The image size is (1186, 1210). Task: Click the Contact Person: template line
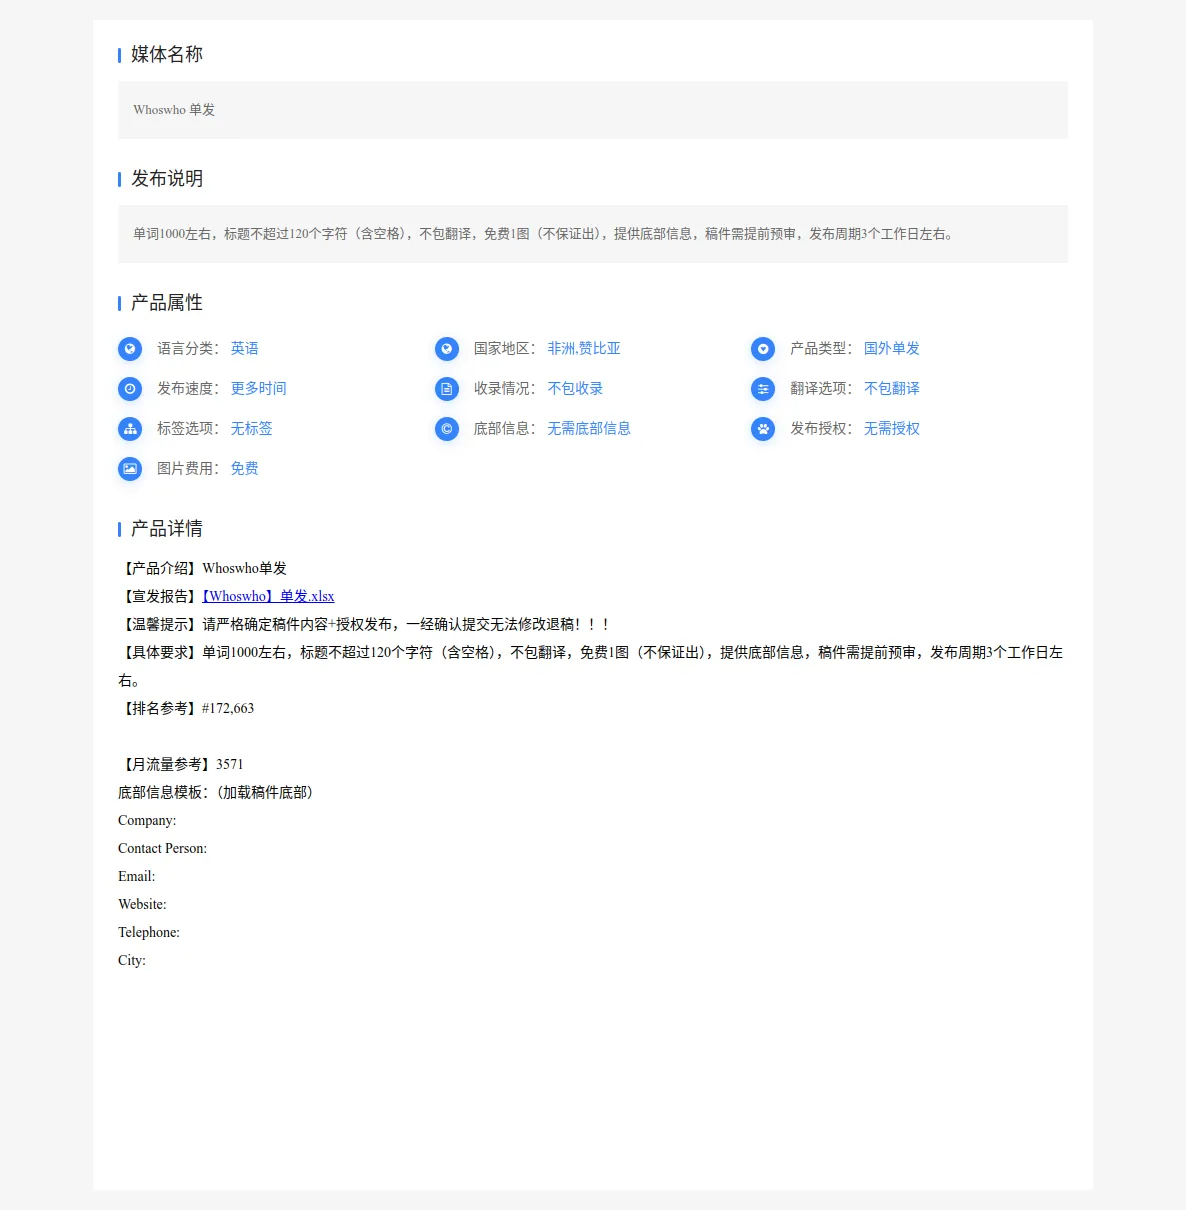163,848
